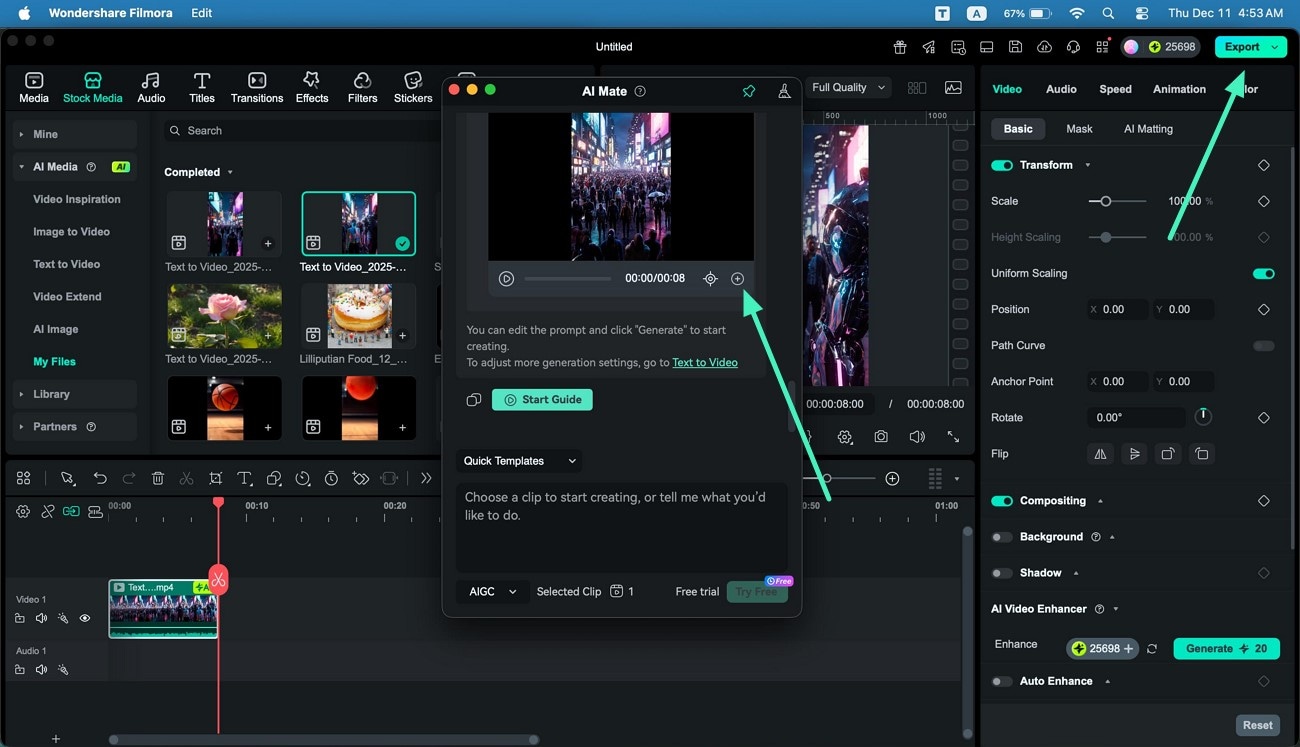
Task: Take a snapshot with the camera icon
Action: 880,437
